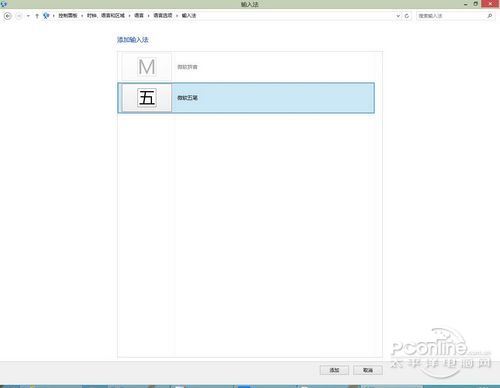Open the 语言选项 breadcrumb segment
The image size is (500, 388).
click(x=163, y=16)
